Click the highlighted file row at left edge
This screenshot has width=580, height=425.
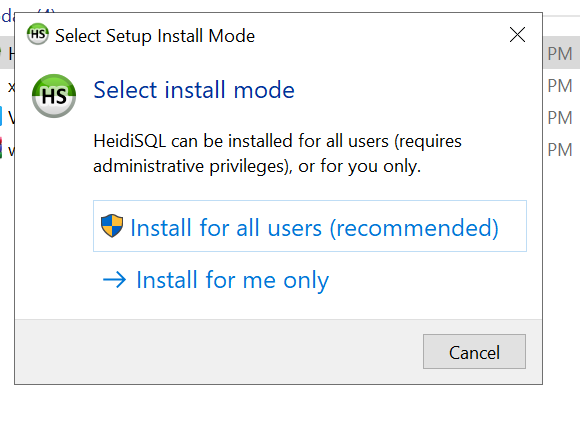pos(7,53)
